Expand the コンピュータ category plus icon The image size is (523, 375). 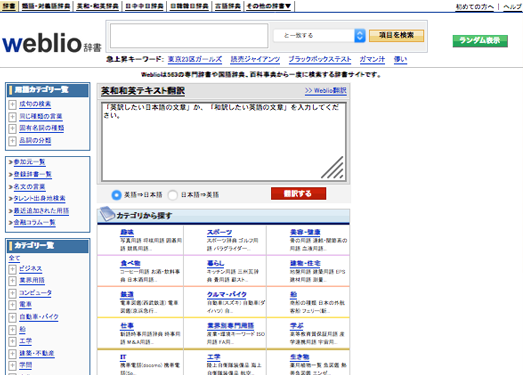[x=12, y=294]
